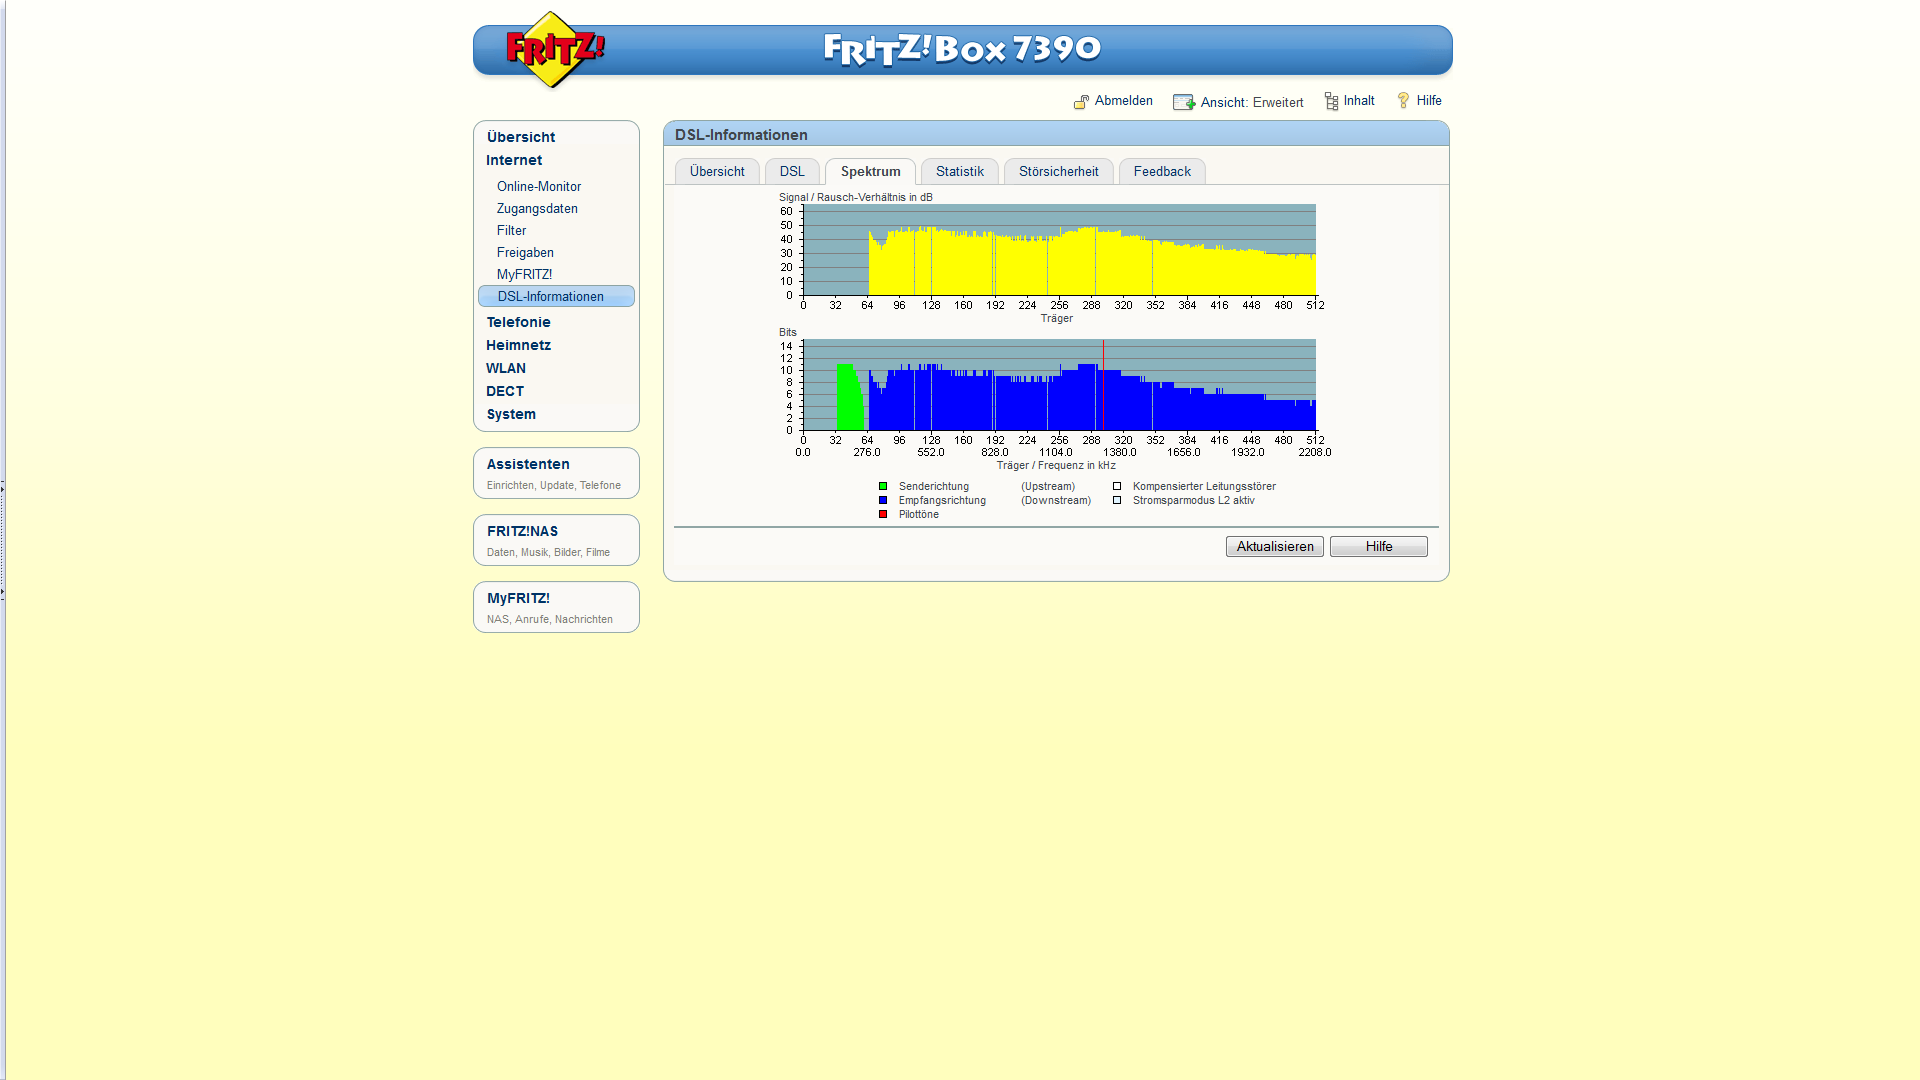Click the "Träger / Frequenz in kHz" axis label
Screen dimensions: 1920x1080
[1056, 466]
